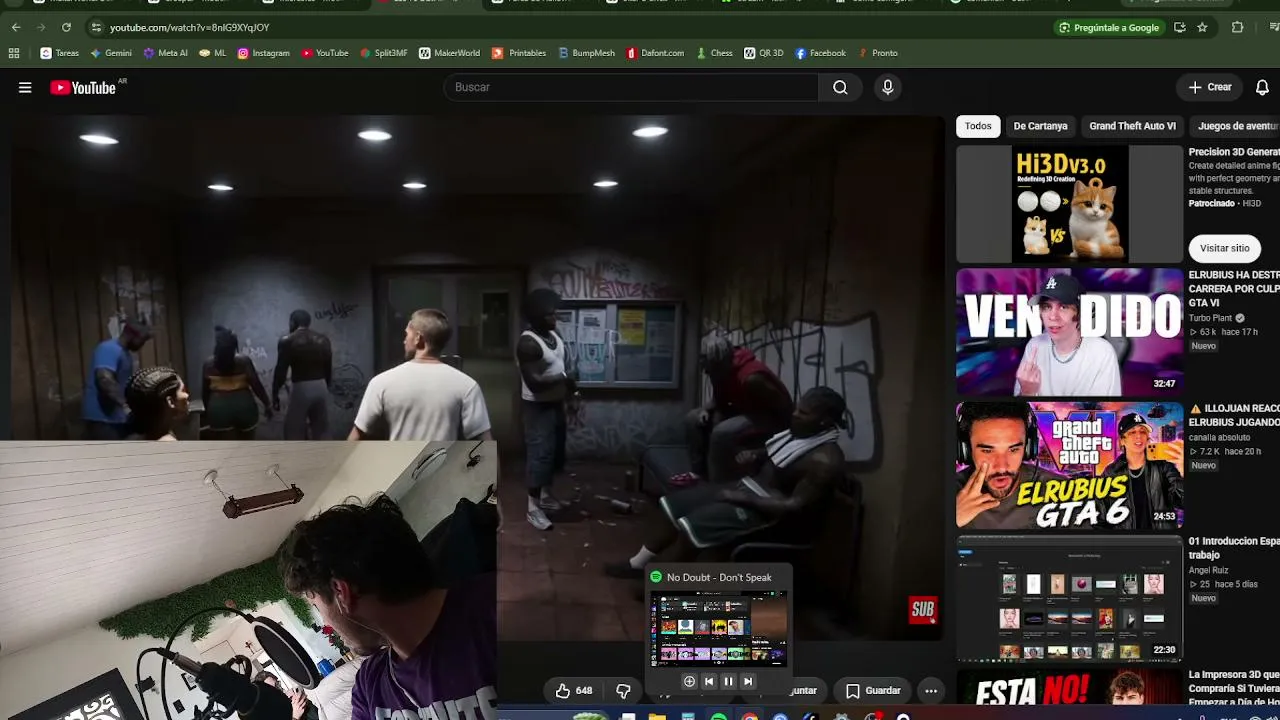Open the QR 3D bookmark
Screen dimensions: 1280x720
764,53
